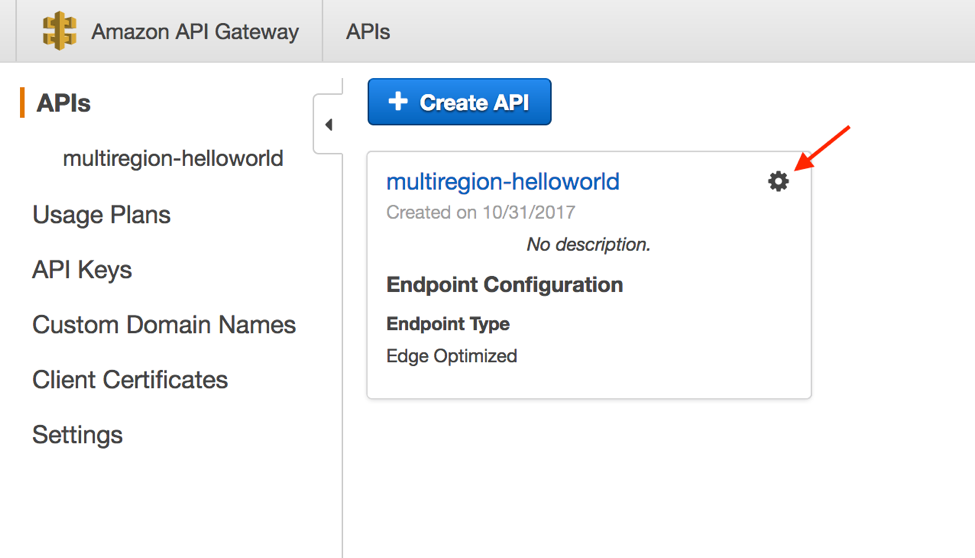The height and width of the screenshot is (558, 975).
Task: Open API Keys section
Action: pyautogui.click(x=82, y=270)
